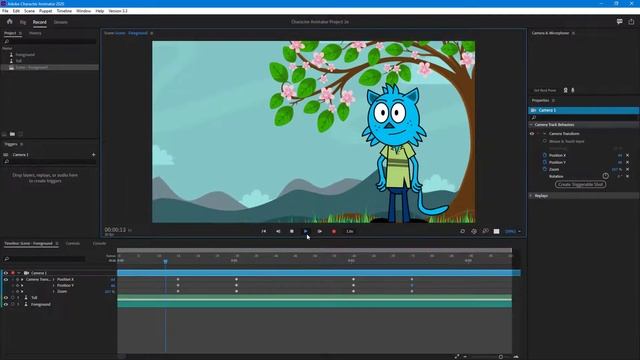The height and width of the screenshot is (360, 640).
Task: Open the File menu
Action: [5, 11]
